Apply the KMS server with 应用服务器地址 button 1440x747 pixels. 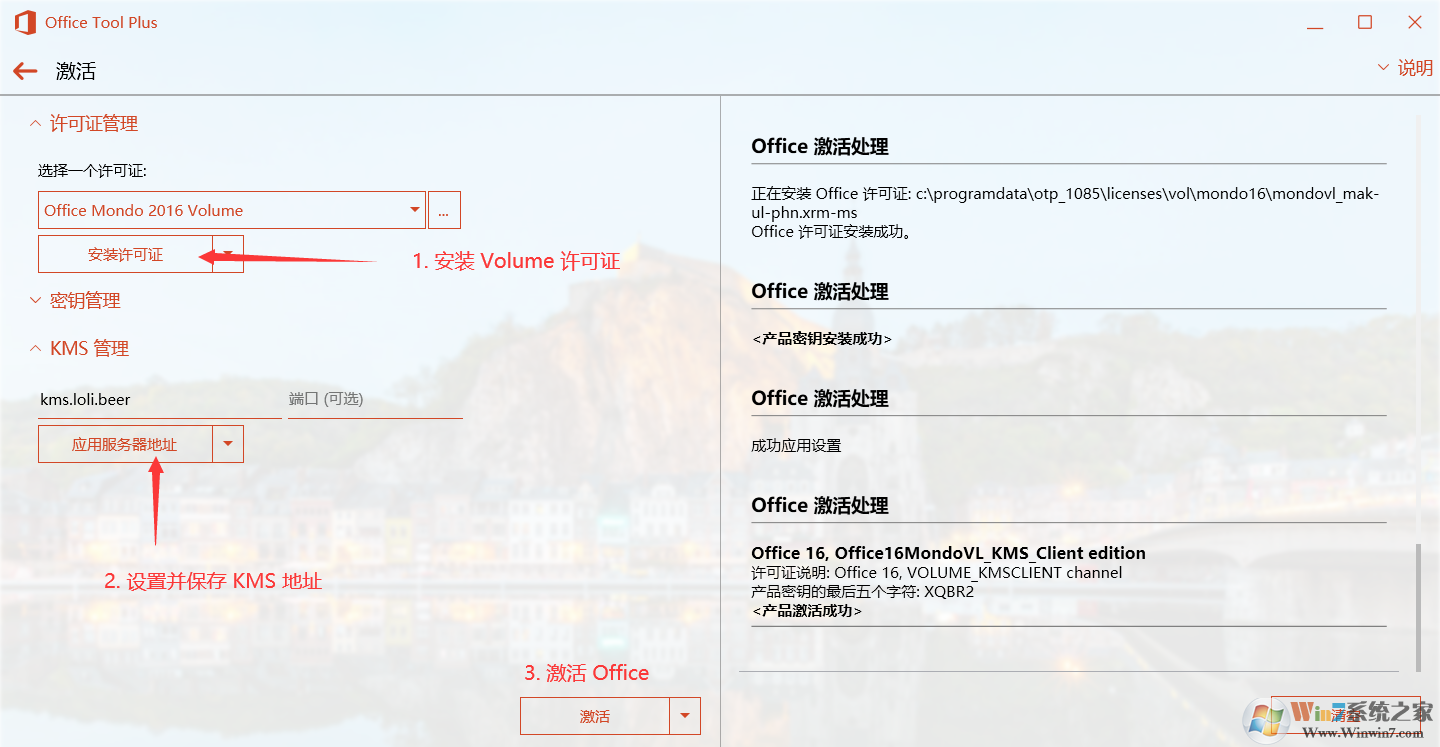[x=125, y=443]
